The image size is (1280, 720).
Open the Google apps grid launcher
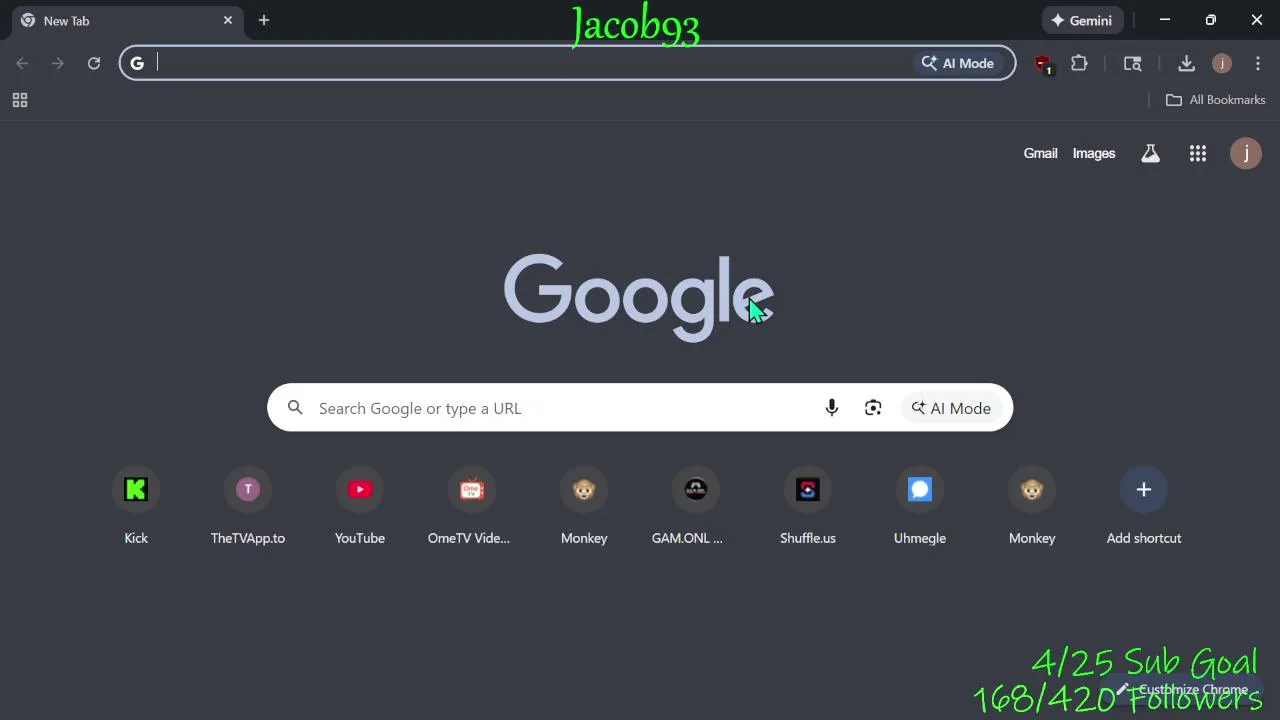1198,153
